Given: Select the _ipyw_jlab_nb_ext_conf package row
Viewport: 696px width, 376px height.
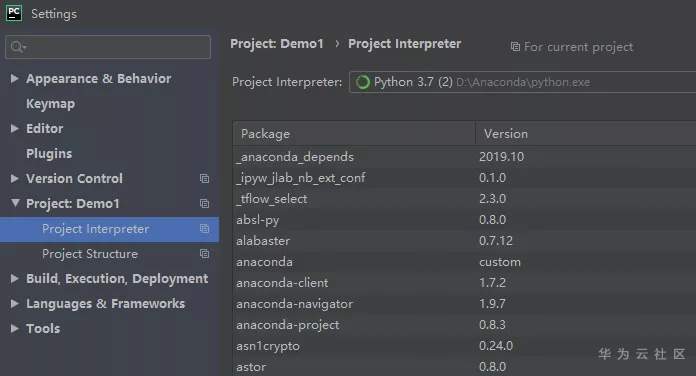Looking at the screenshot, I should pos(465,178).
